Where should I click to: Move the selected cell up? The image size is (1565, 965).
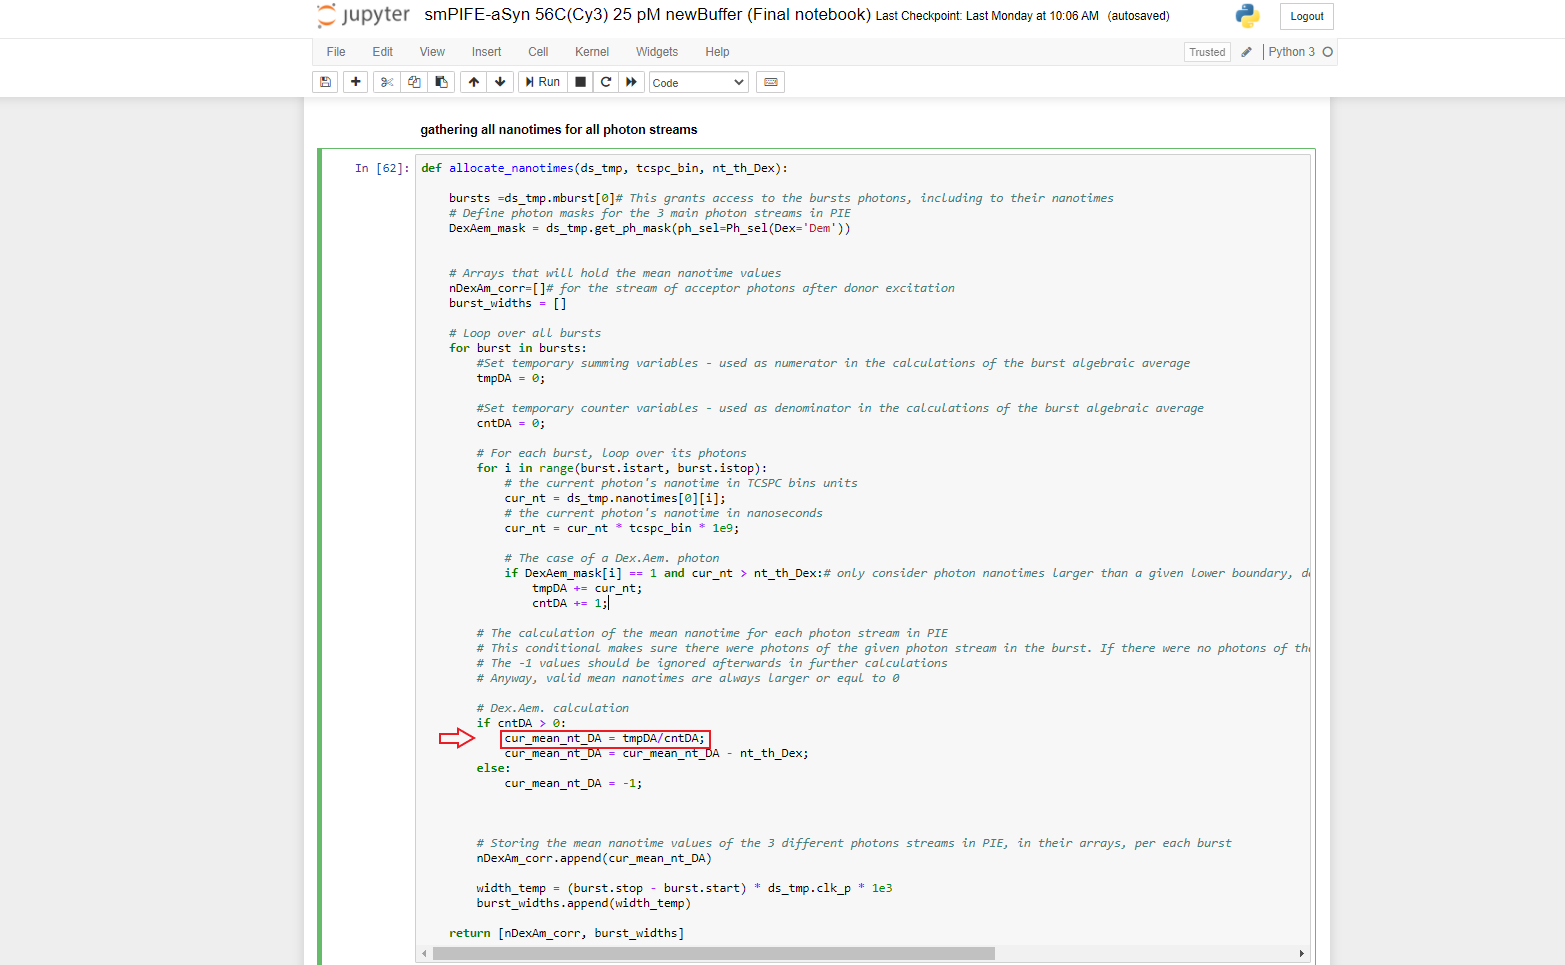coord(474,82)
